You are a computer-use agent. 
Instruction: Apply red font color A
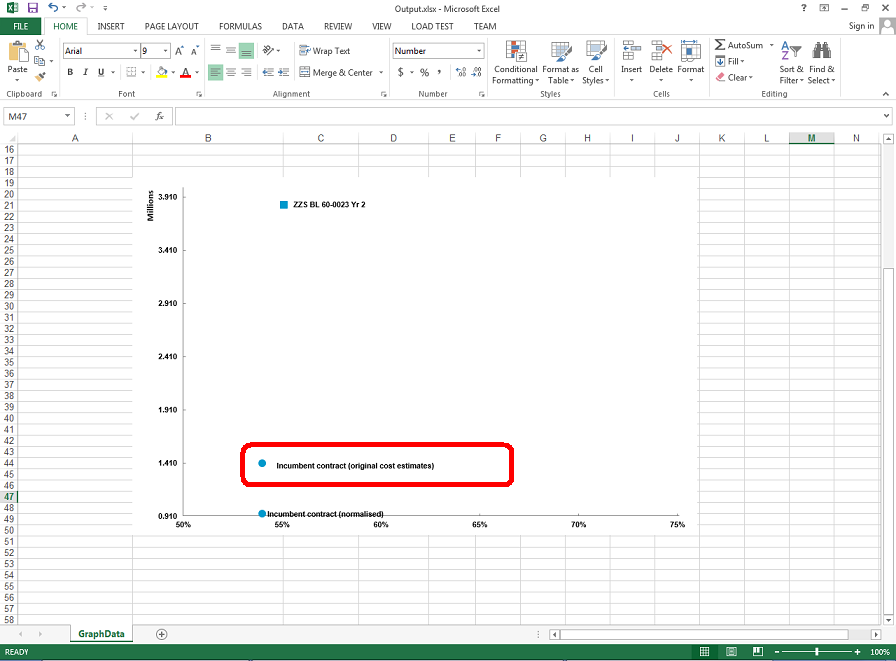[186, 73]
